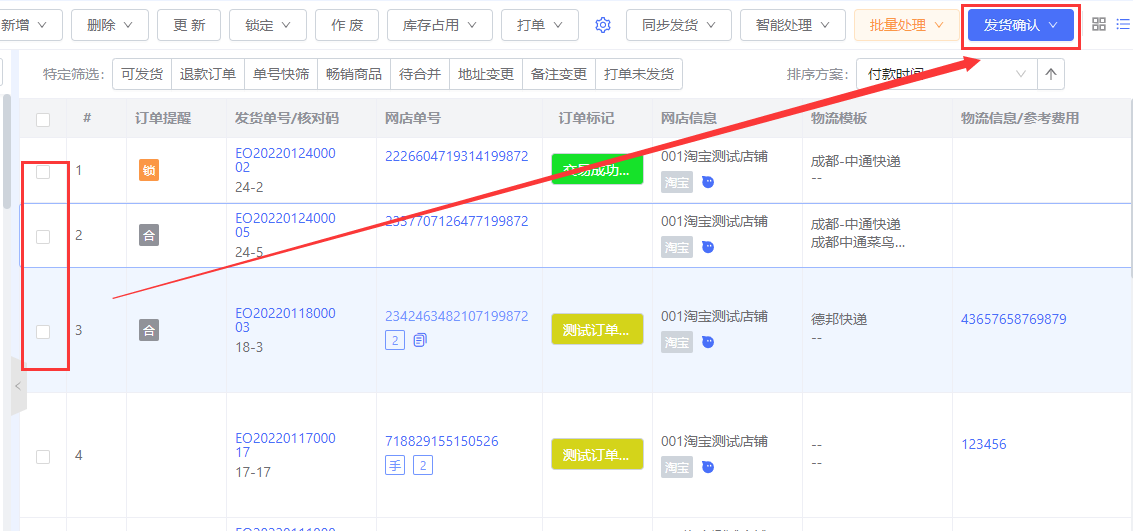The image size is (1133, 531).
Task: Check the box for order row 4
Action: coord(43,456)
